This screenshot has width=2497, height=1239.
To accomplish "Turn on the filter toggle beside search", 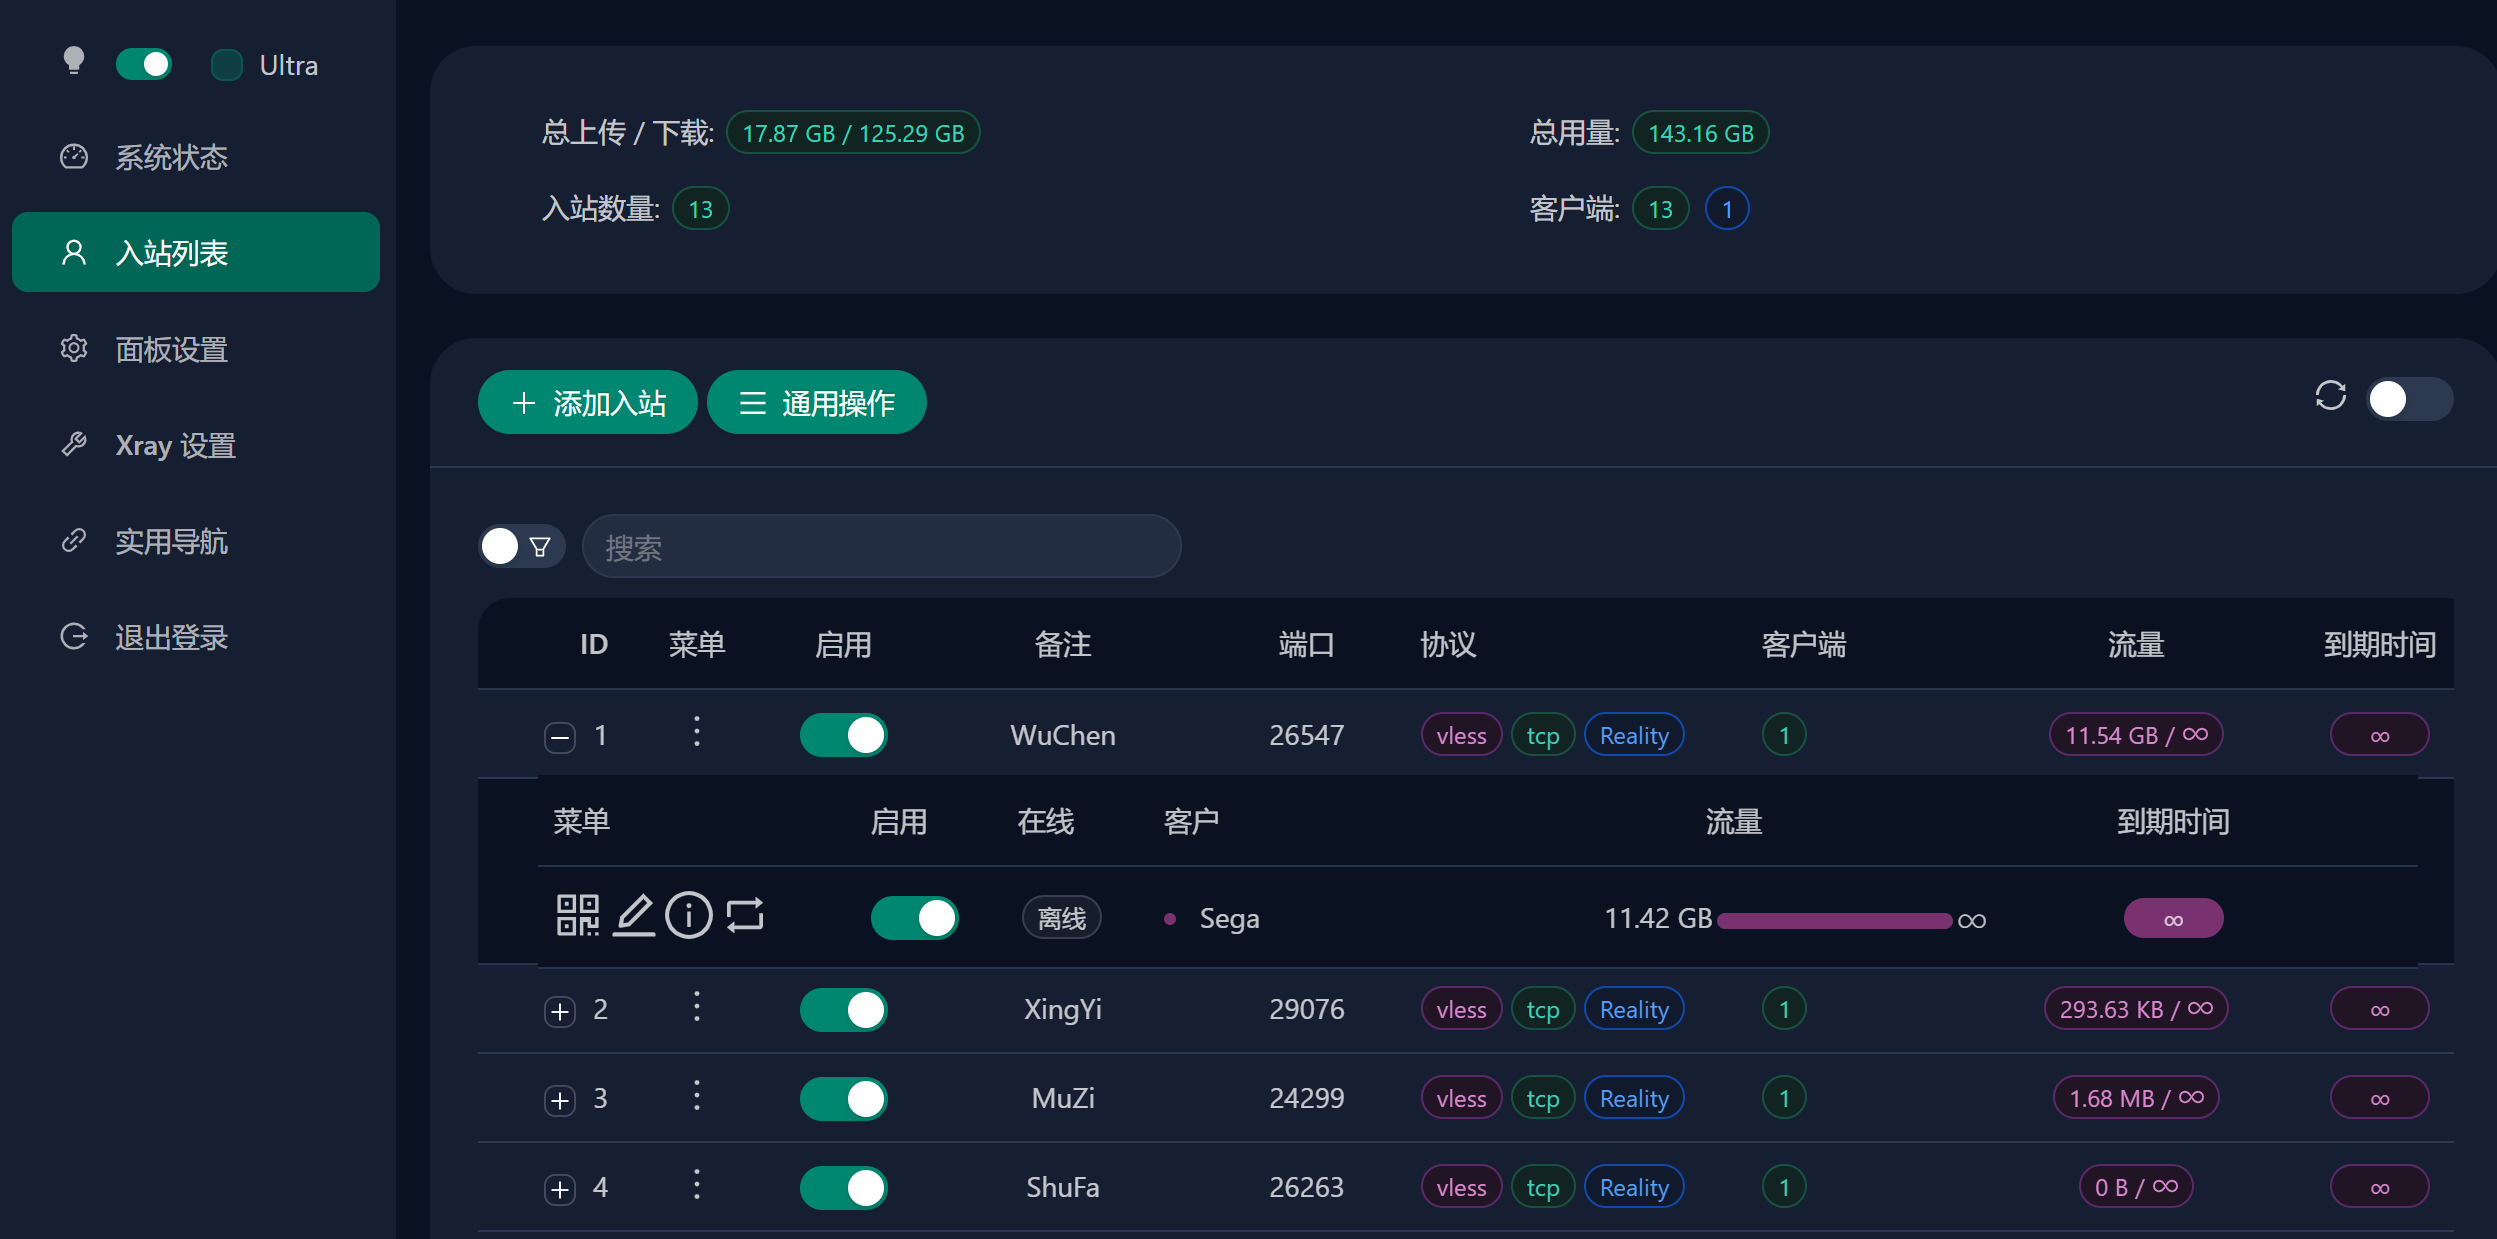I will [520, 546].
